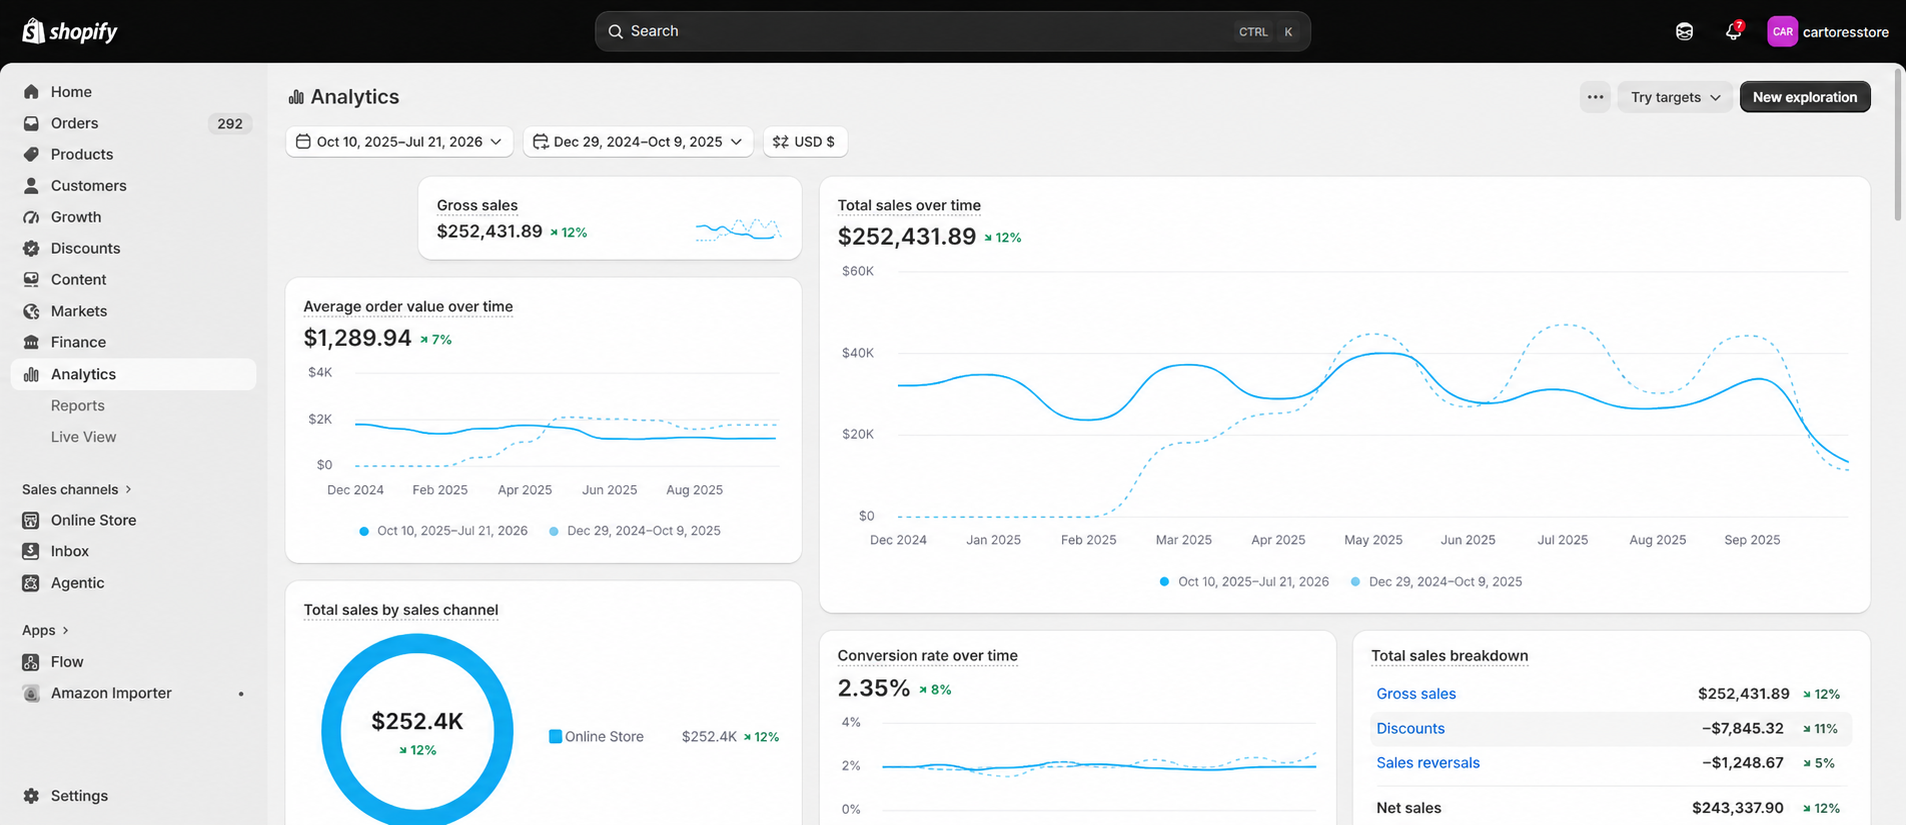Click the Online Store icon
1906x825 pixels.
tap(31, 520)
